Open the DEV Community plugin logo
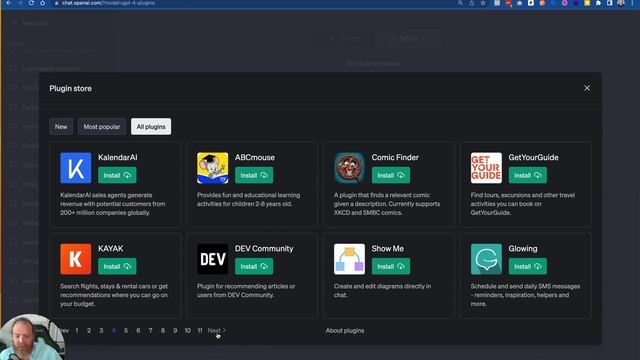Image resolution: width=640 pixels, height=360 pixels. coord(213,259)
